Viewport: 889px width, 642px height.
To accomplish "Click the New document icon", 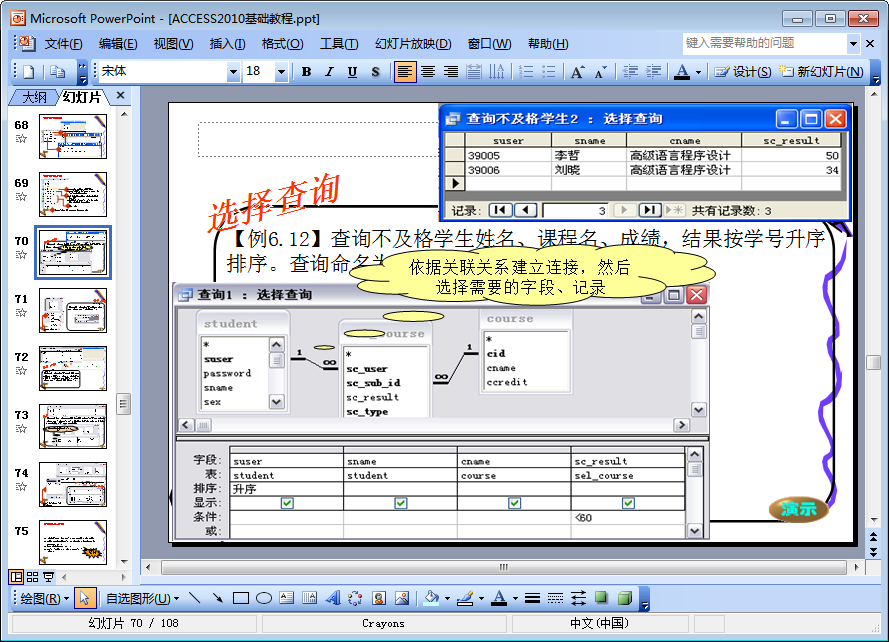I will point(29,72).
